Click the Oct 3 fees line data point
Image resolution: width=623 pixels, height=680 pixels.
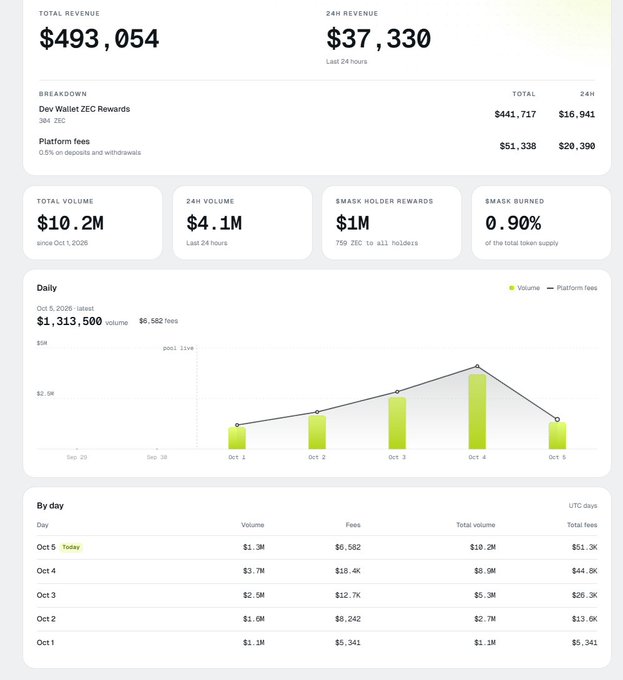pos(397,392)
